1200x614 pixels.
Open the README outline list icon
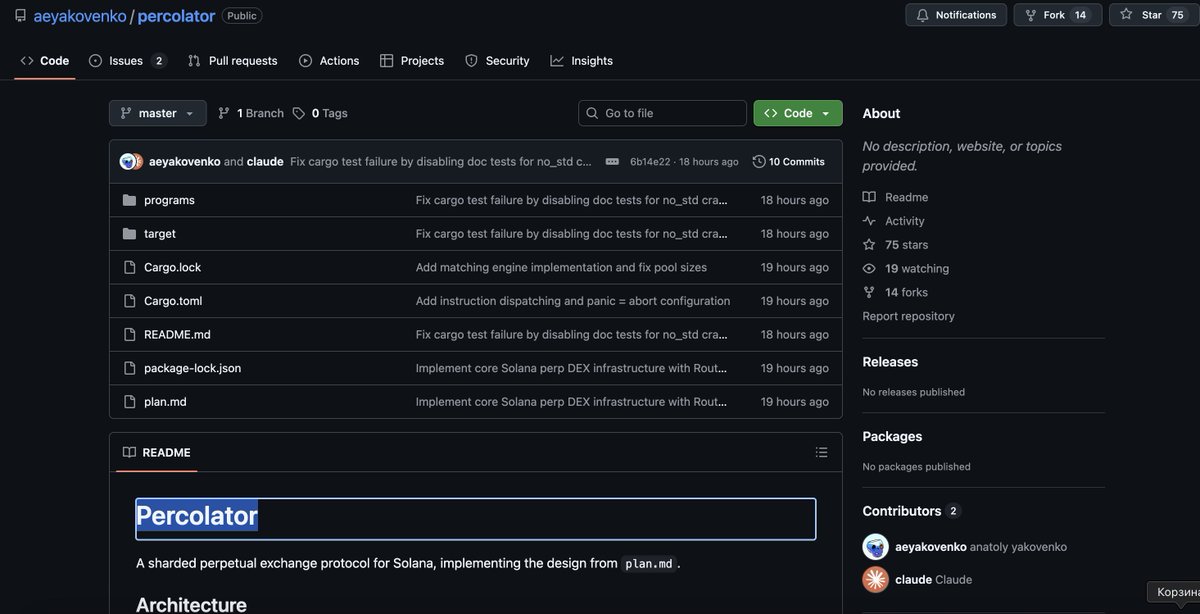point(821,452)
